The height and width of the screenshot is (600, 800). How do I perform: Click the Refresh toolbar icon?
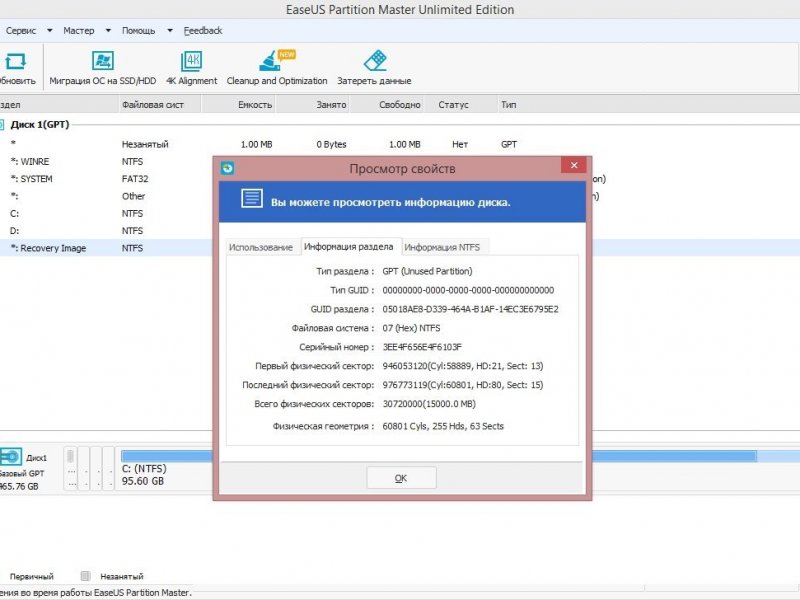pyautogui.click(x=15, y=61)
